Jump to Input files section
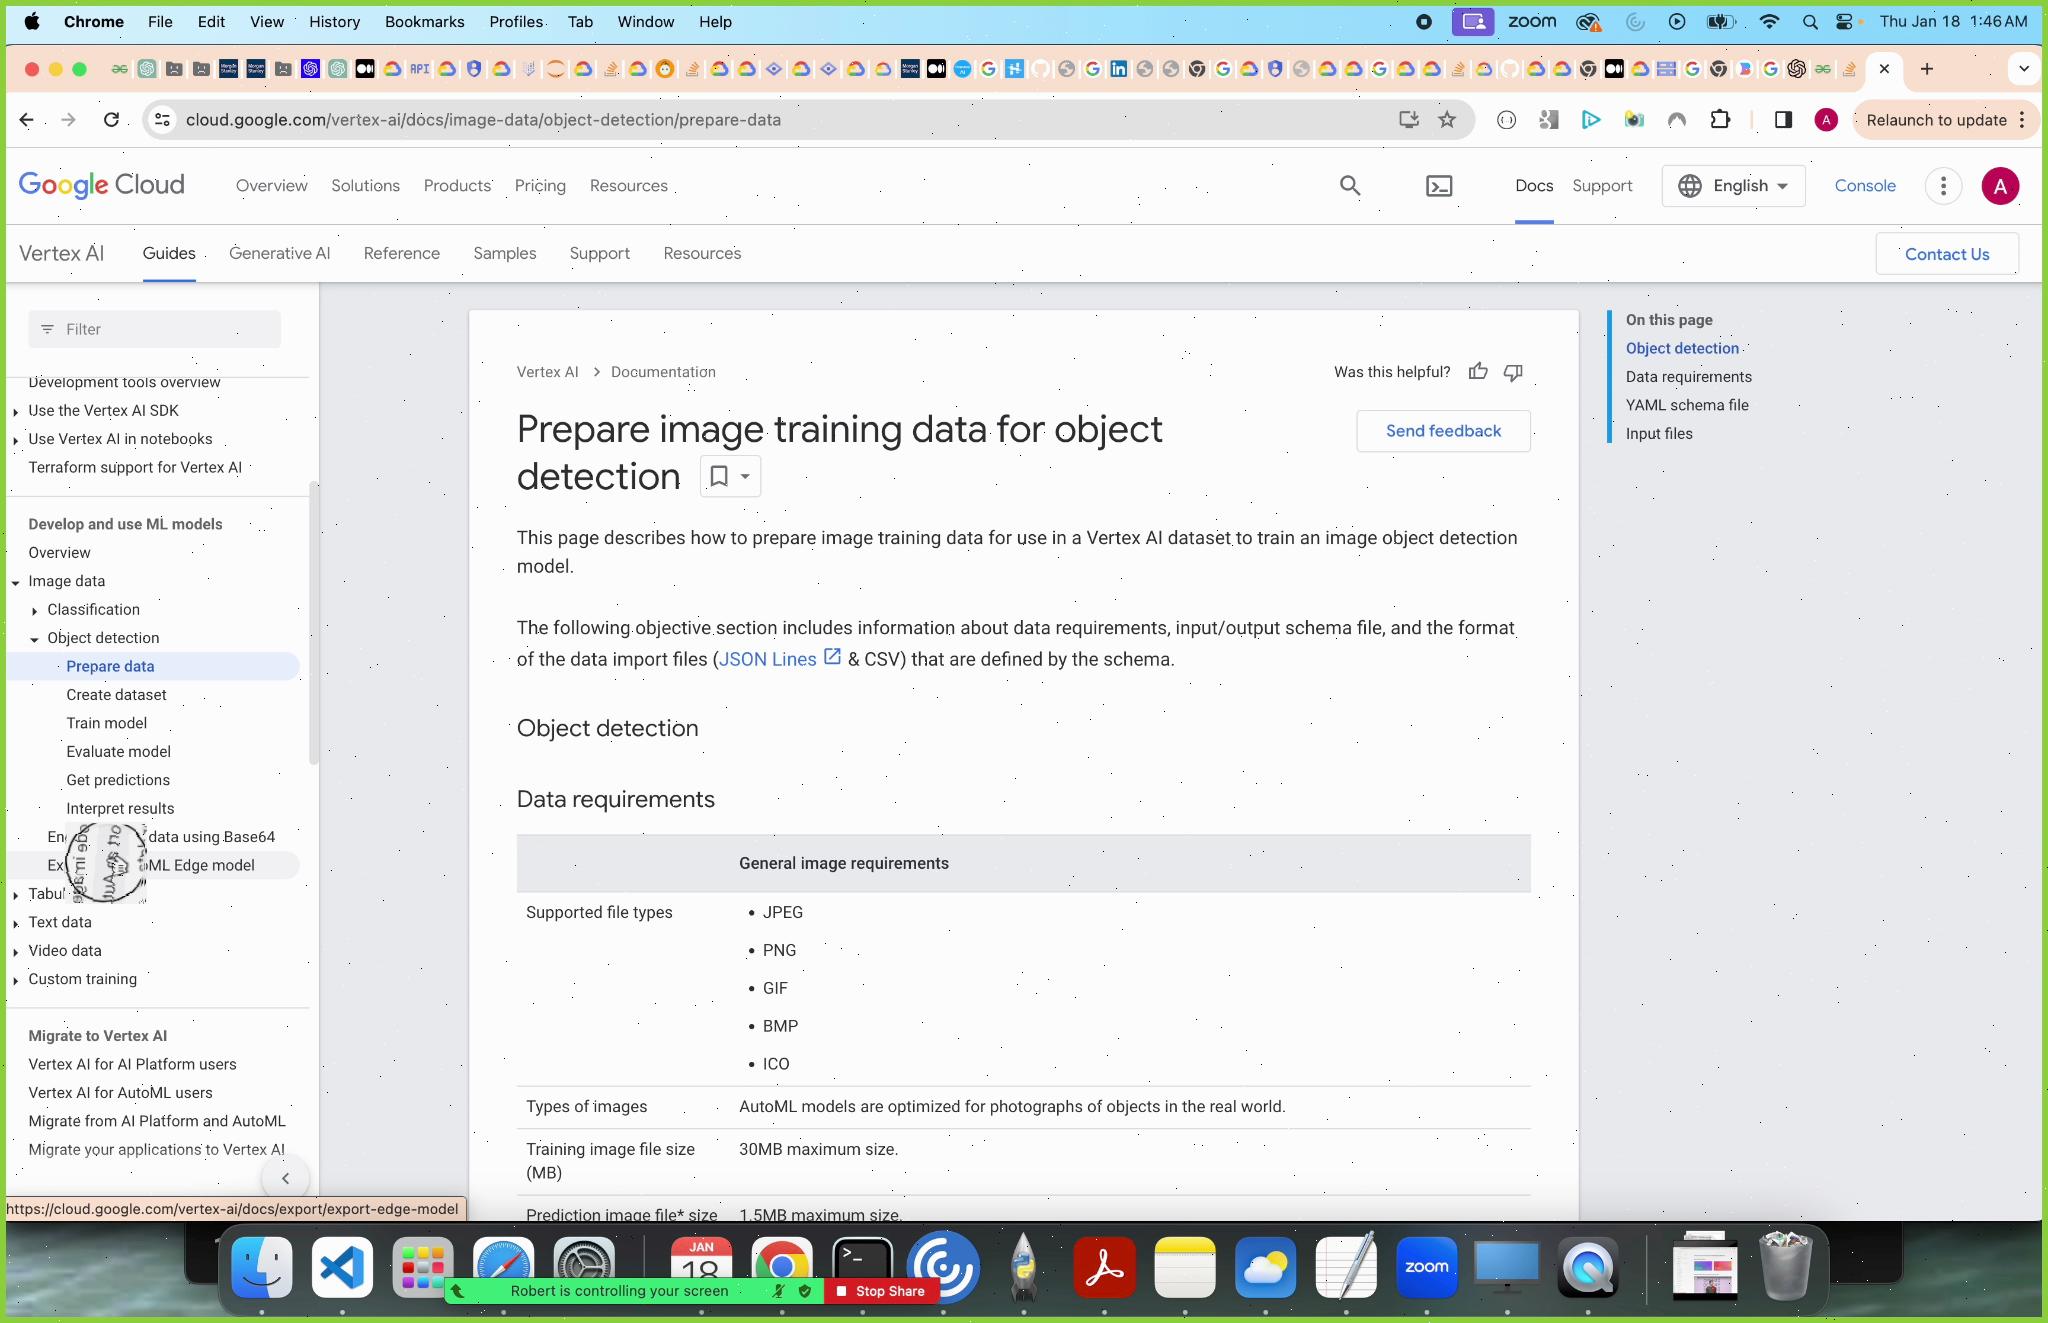This screenshot has height=1323, width=2048. tap(1659, 433)
